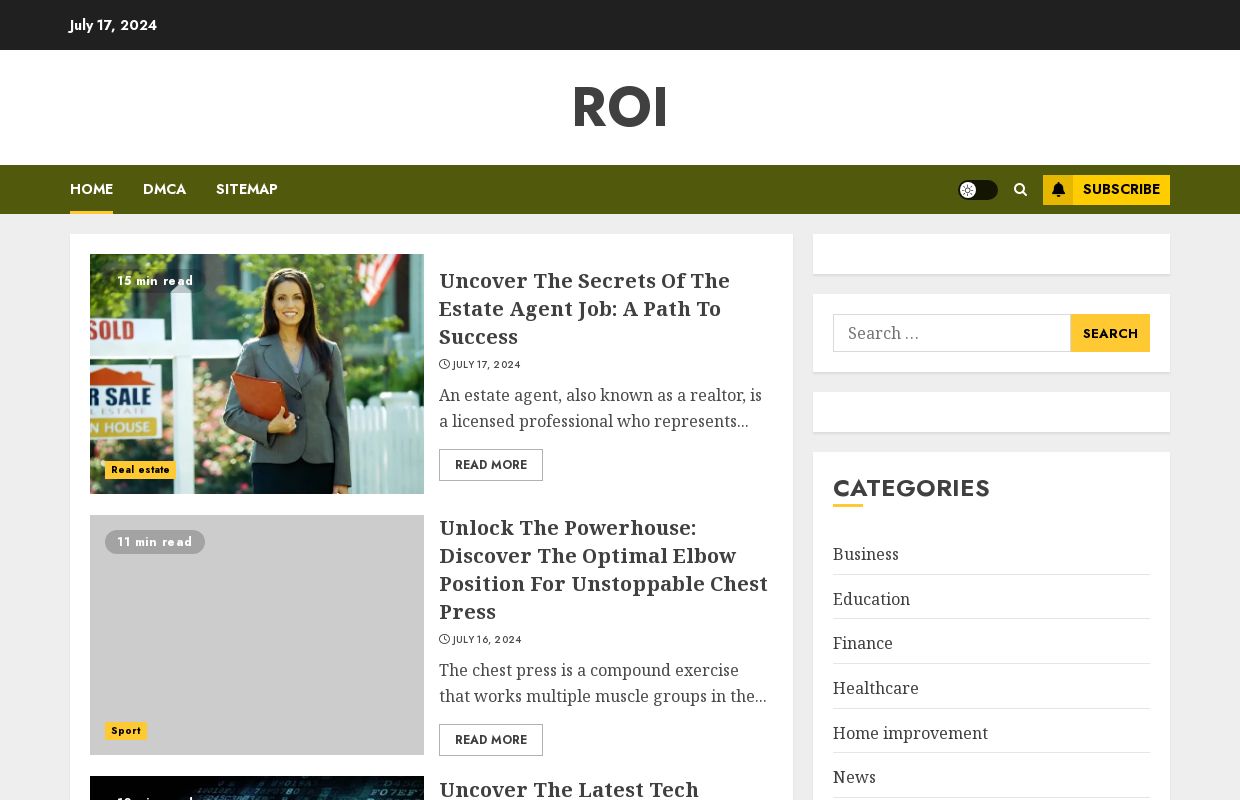Click inside the Search field in the sidebar

click(952, 333)
